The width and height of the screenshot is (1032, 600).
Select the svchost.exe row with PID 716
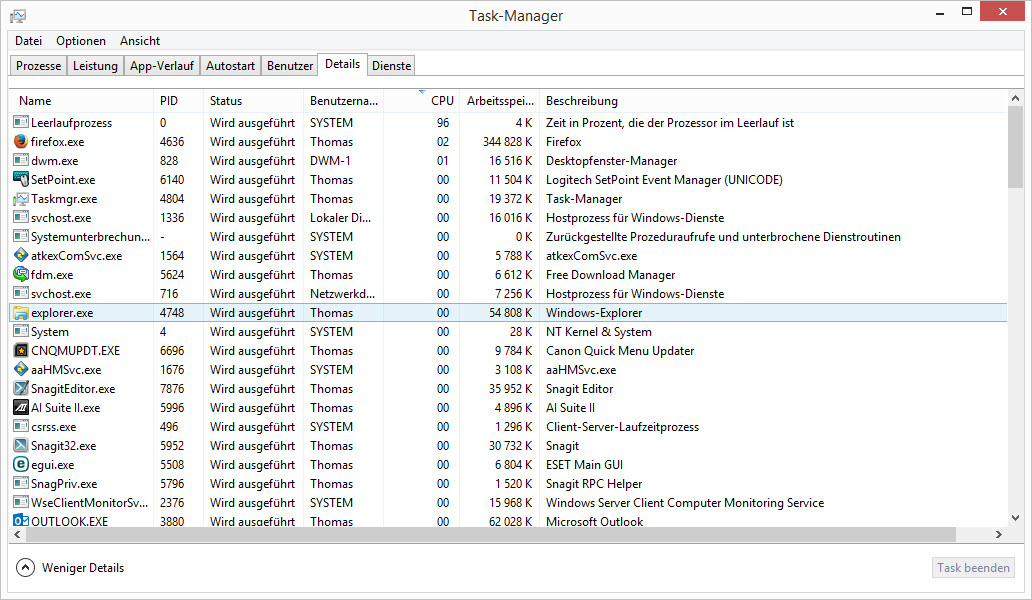click(x=509, y=293)
